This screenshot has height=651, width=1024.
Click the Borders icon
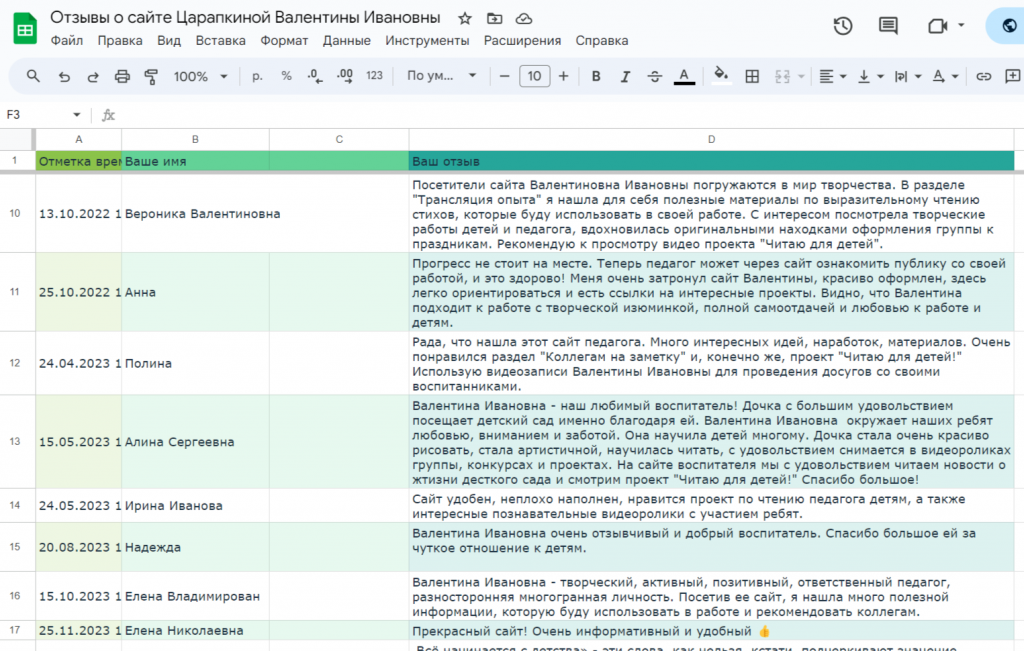tap(753, 76)
